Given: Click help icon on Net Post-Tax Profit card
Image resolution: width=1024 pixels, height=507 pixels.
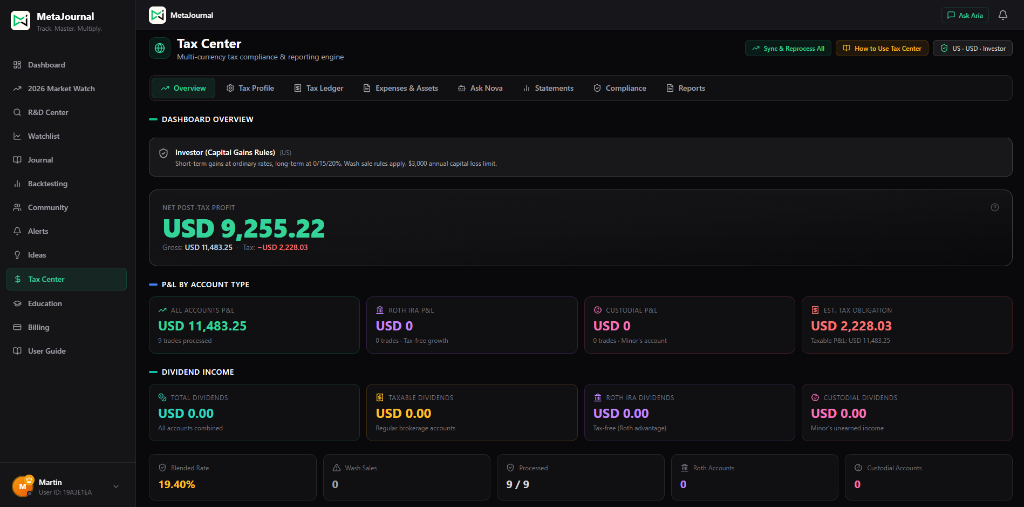Looking at the screenshot, I should [x=995, y=208].
